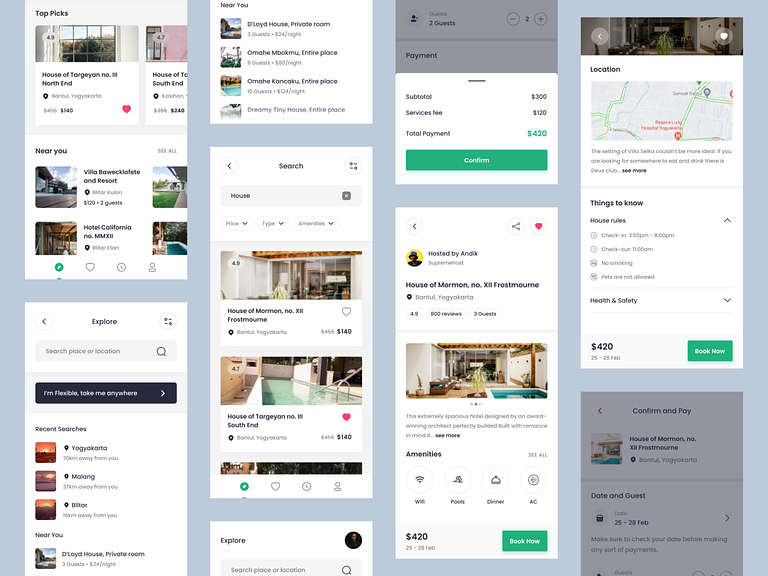This screenshot has height=576, width=768.
Task: Open the history clock tab below the search results
Action: 306,486
